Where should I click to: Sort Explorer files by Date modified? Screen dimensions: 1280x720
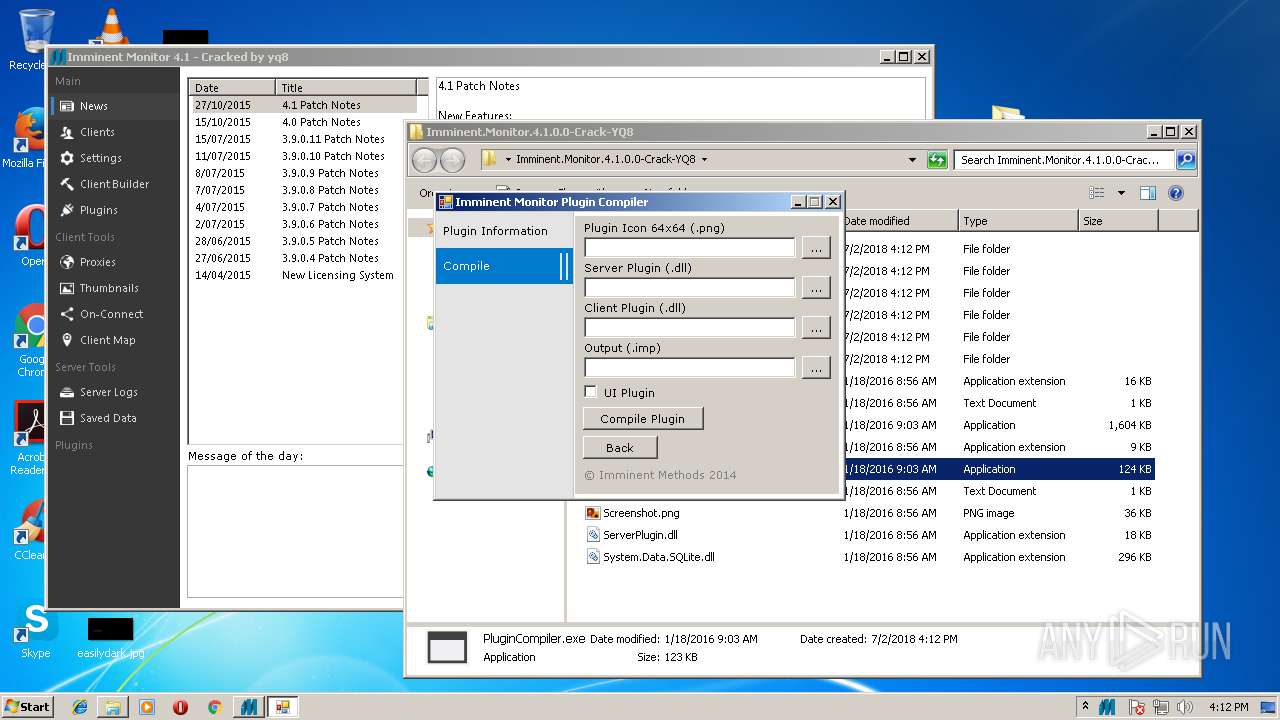[899, 221]
